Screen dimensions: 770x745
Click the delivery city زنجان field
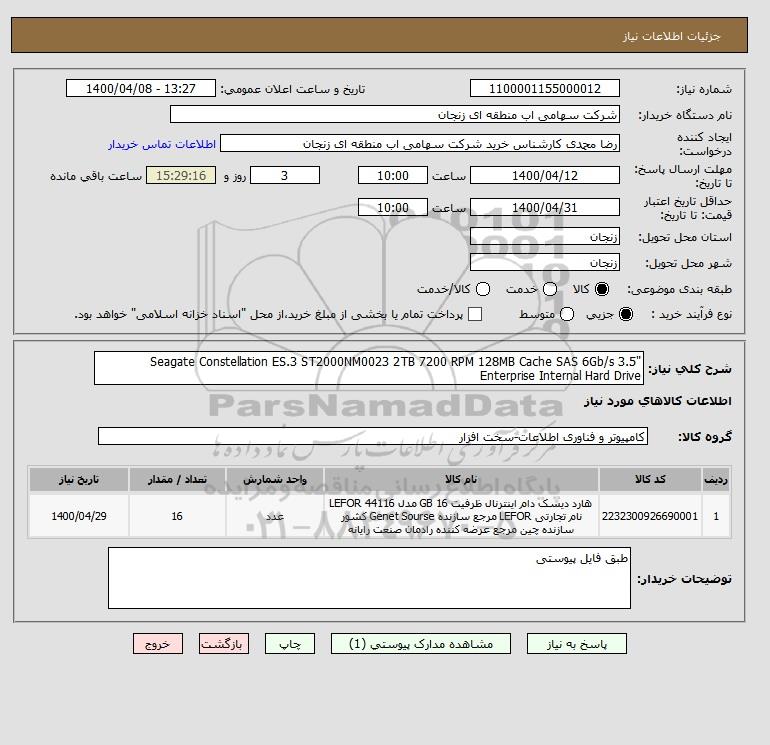(545, 263)
